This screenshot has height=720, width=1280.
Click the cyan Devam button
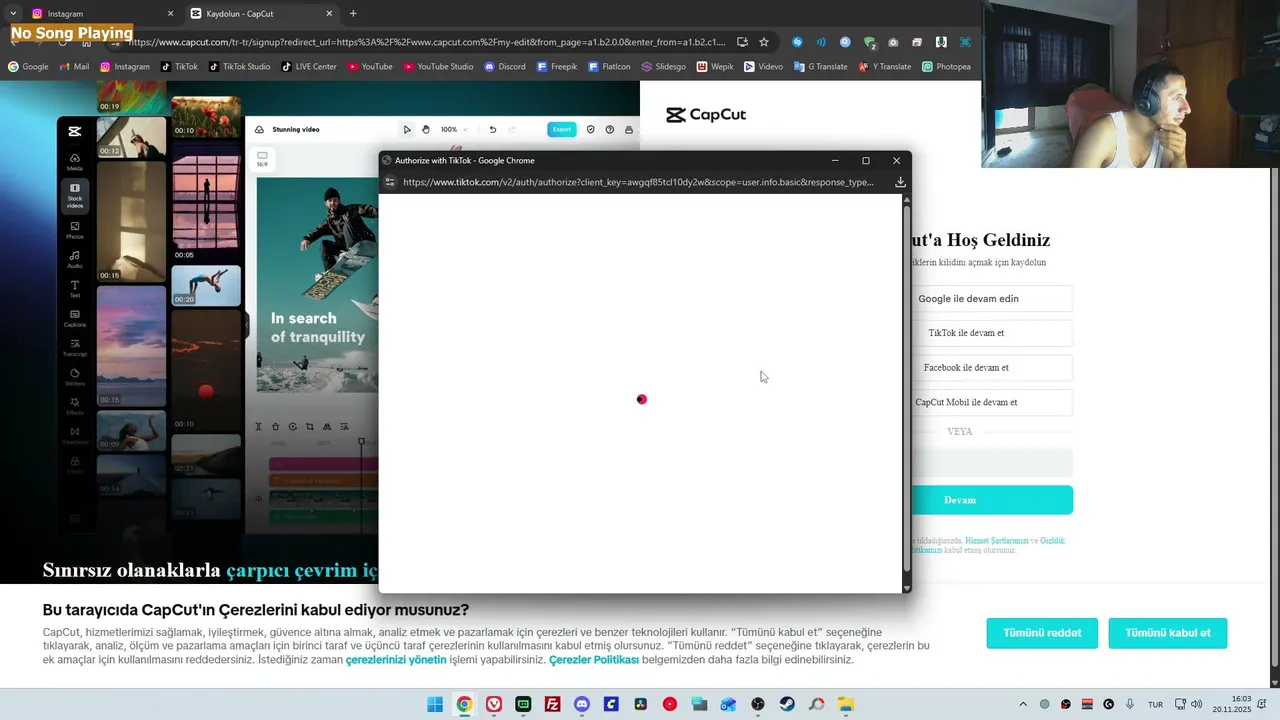[990, 500]
